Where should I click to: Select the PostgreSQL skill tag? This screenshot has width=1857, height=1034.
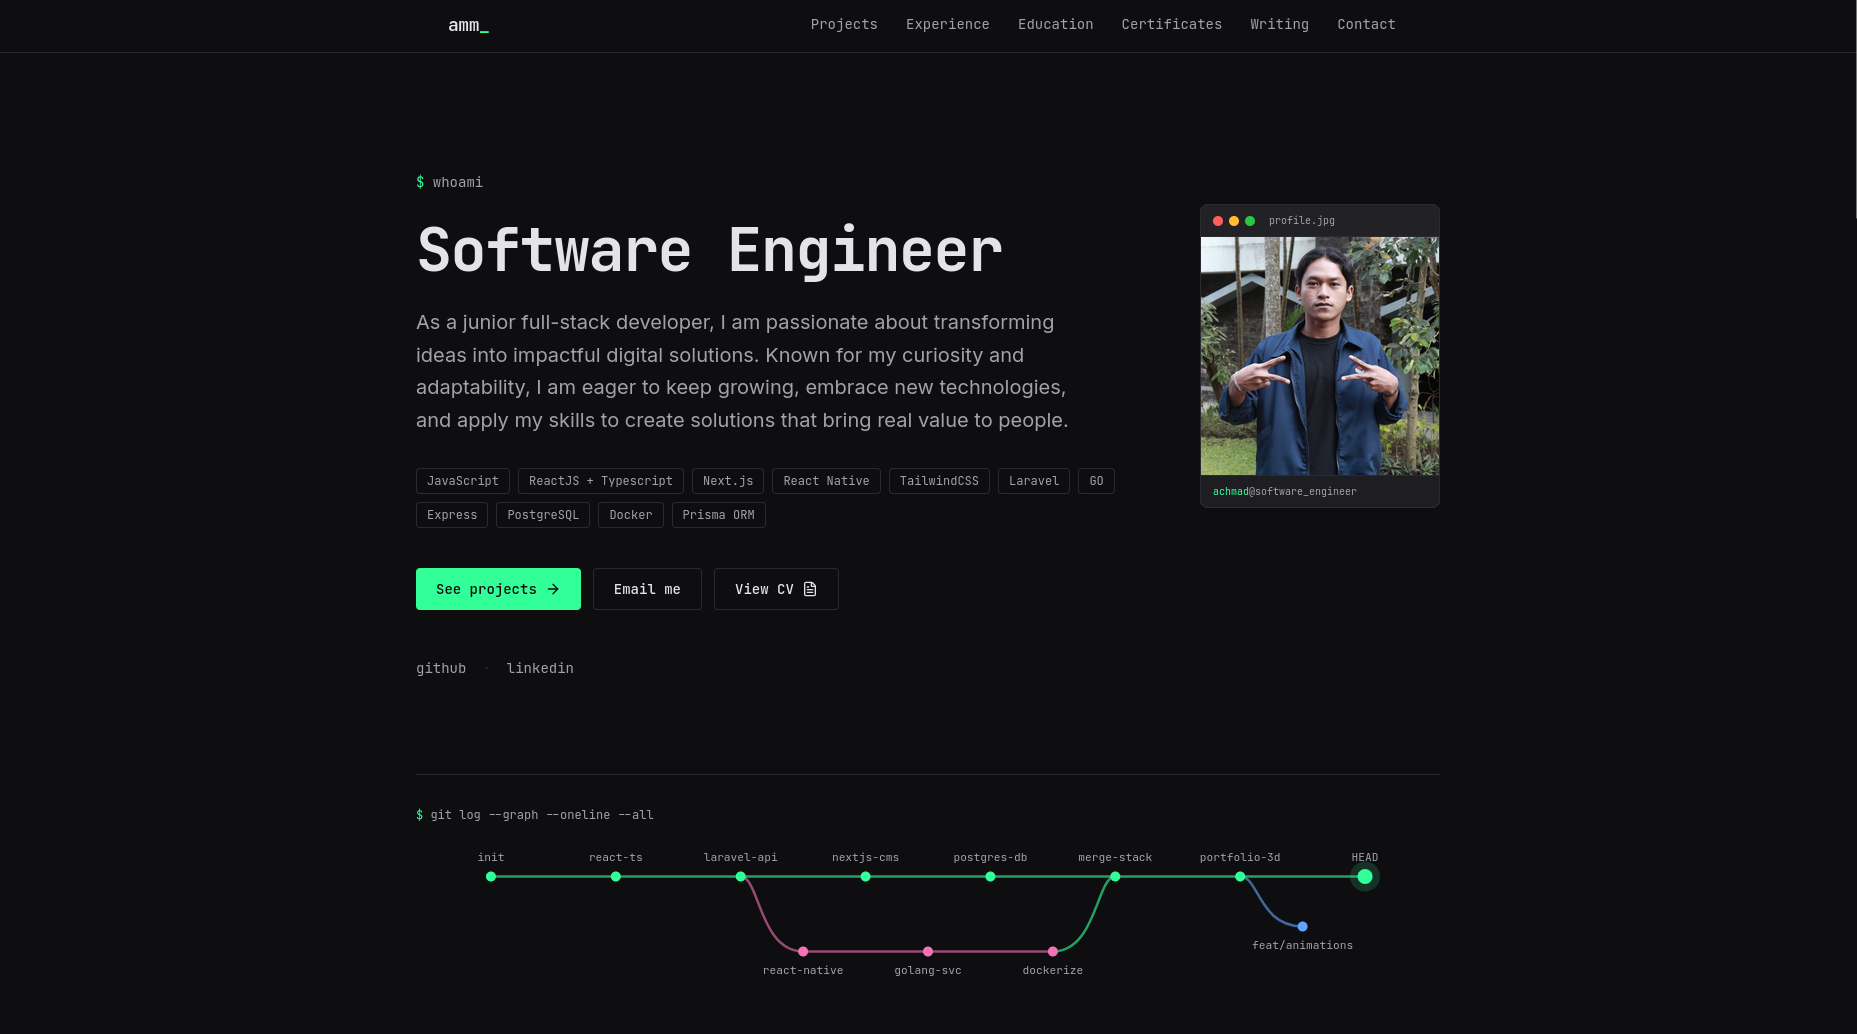[x=543, y=515]
